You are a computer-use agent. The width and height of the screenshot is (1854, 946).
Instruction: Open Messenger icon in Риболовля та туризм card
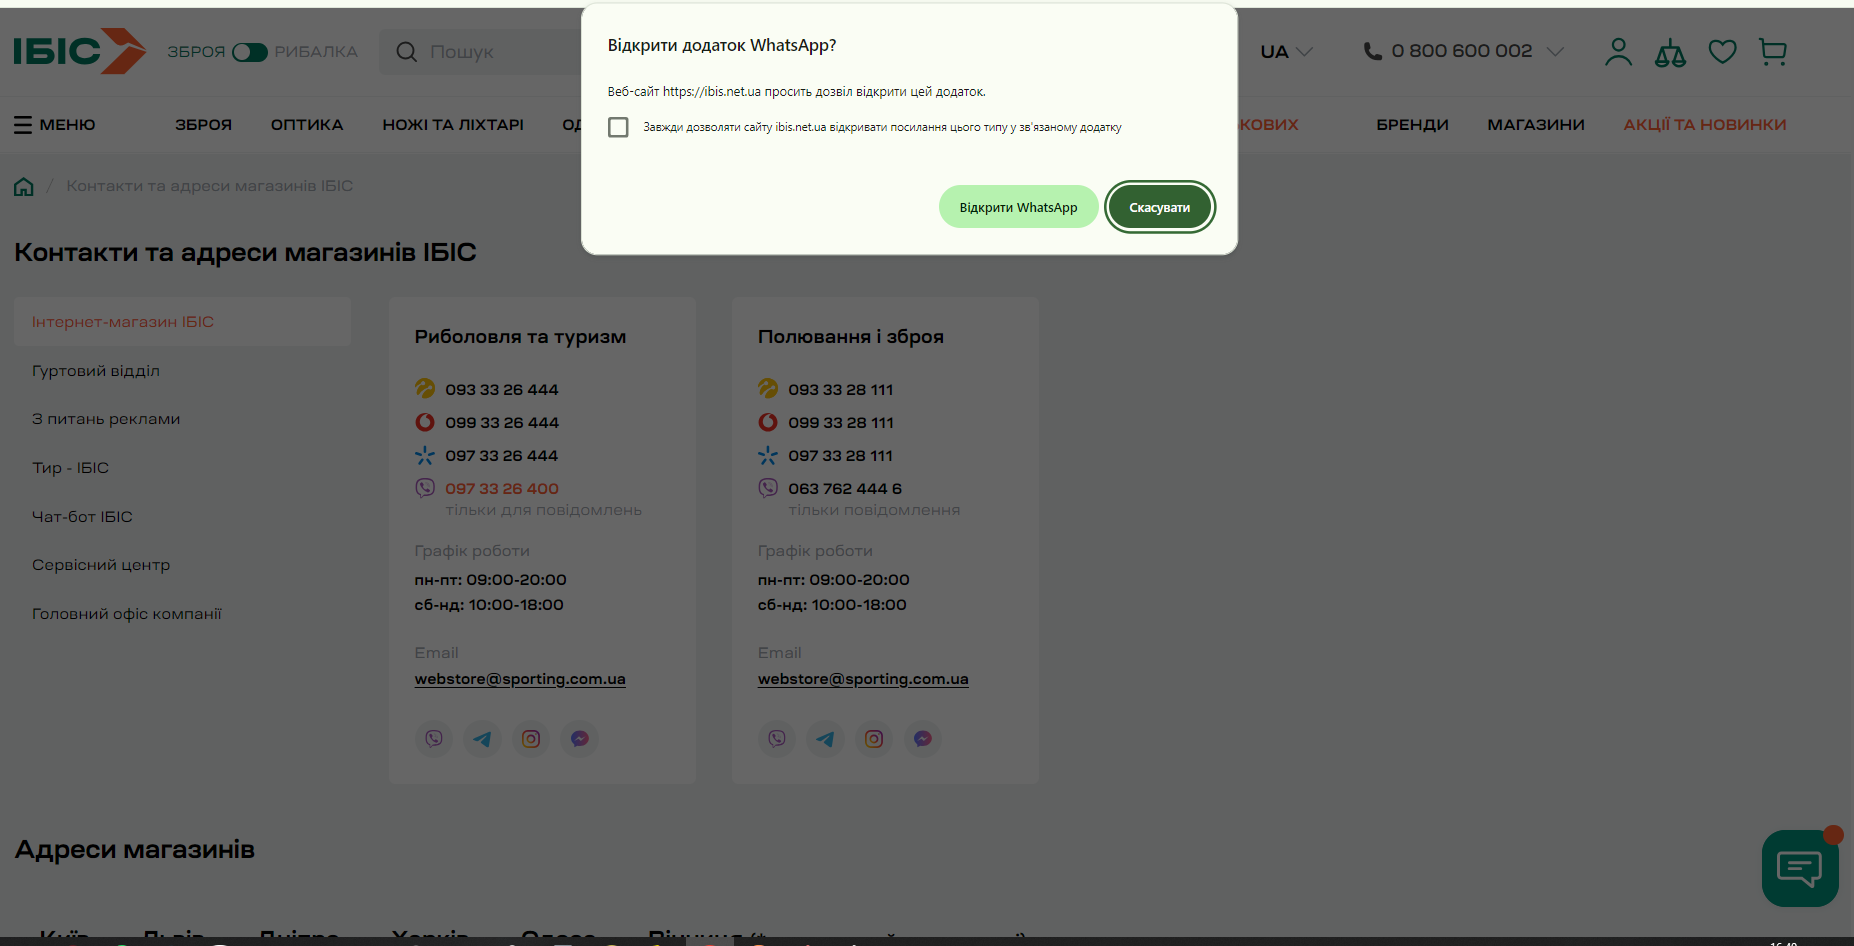click(x=579, y=739)
